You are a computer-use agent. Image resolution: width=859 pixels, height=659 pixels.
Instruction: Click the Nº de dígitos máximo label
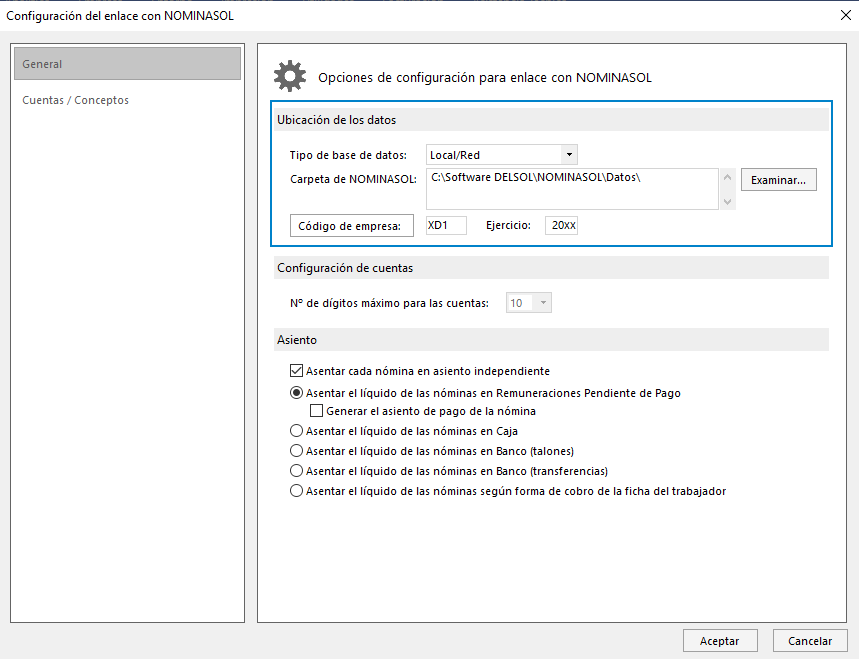pos(390,303)
